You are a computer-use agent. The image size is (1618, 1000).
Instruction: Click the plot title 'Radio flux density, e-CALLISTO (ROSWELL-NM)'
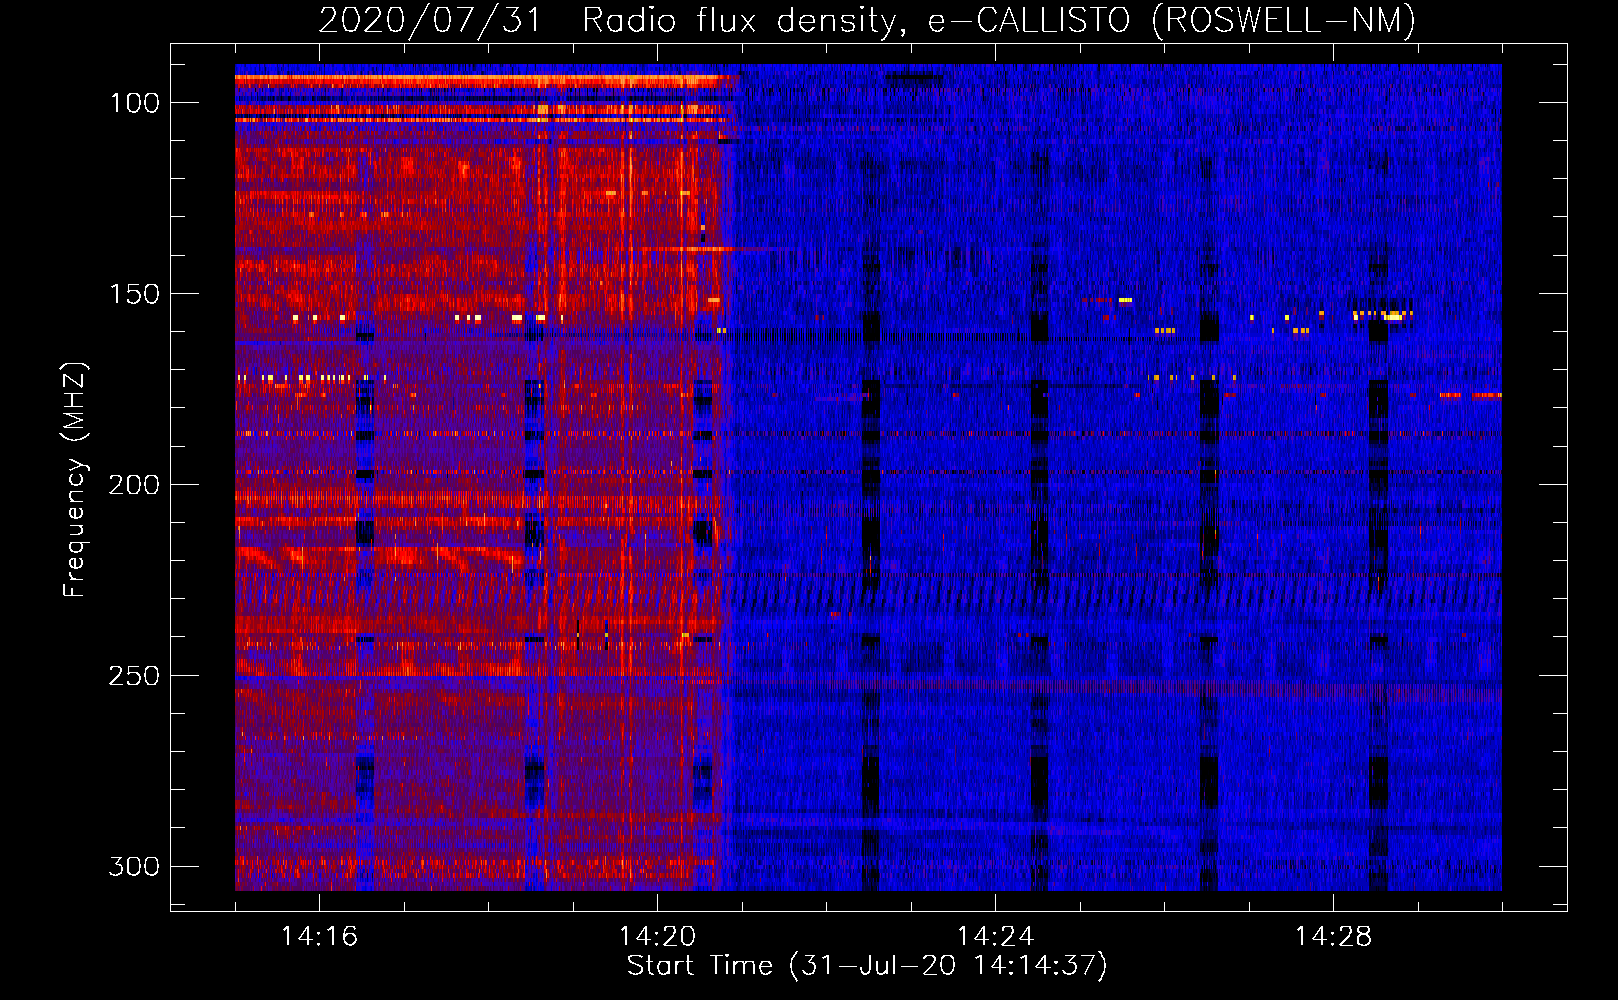pyautogui.click(x=999, y=20)
